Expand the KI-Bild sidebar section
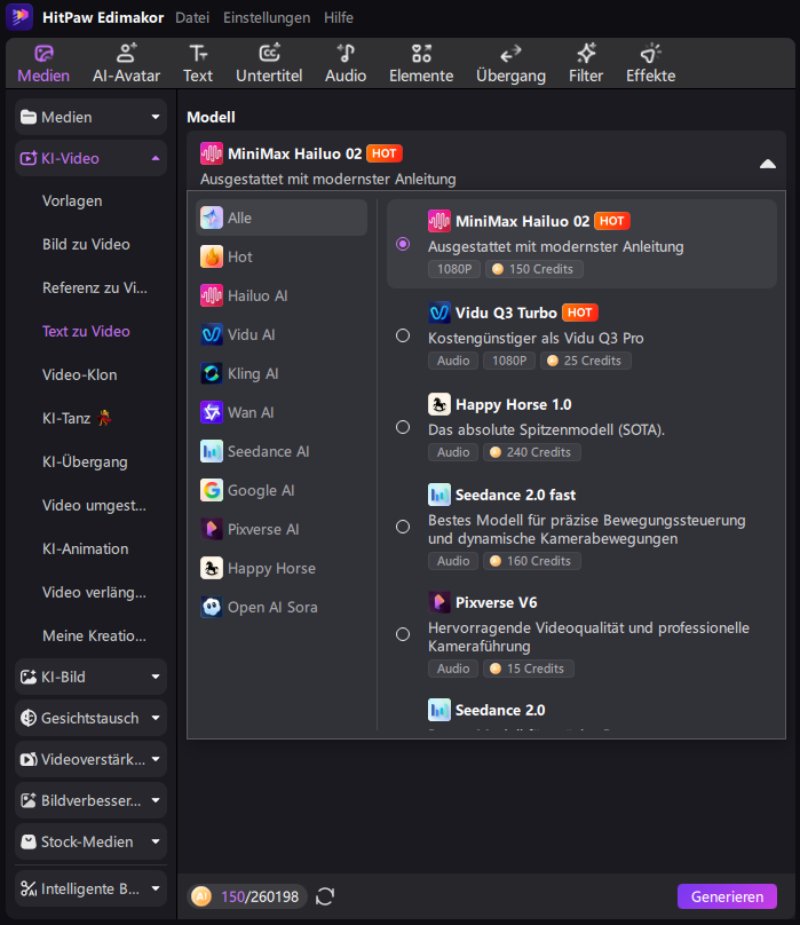The image size is (800, 925). point(91,677)
